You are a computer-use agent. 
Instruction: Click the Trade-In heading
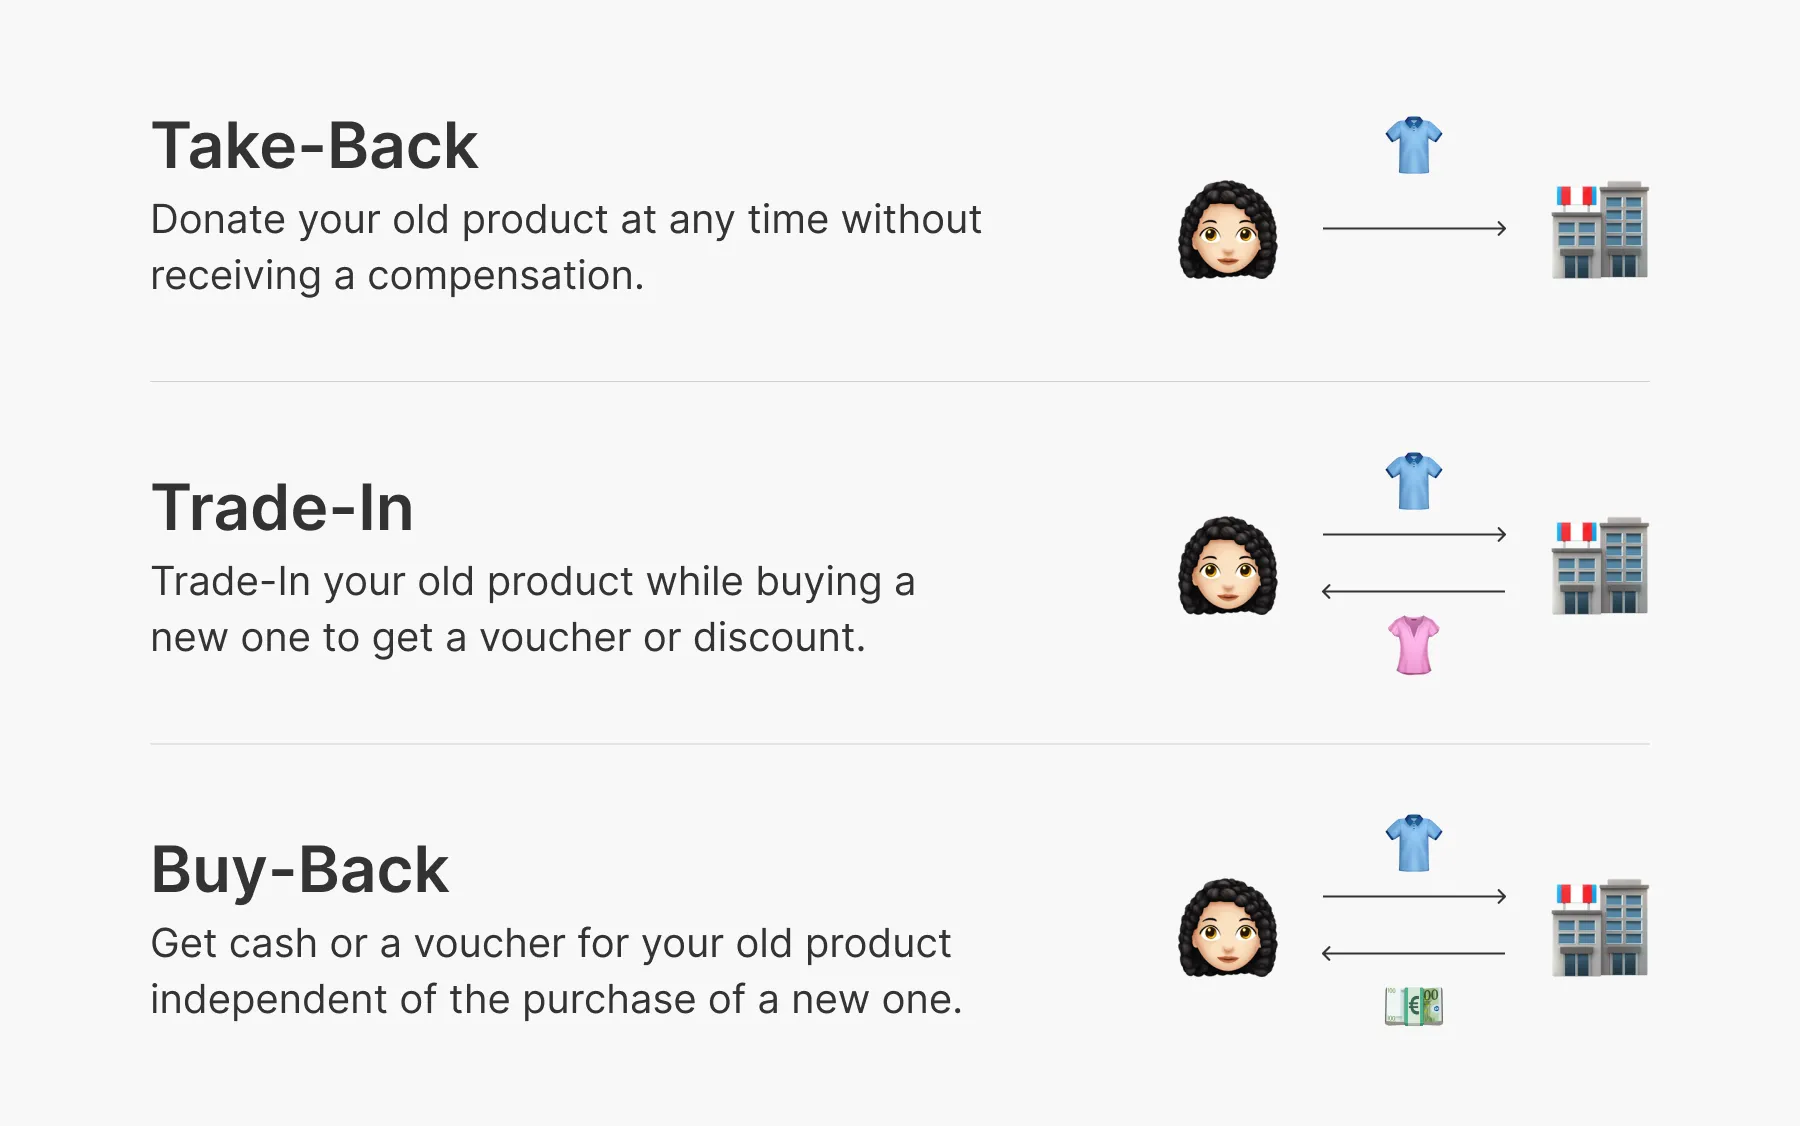point(282,508)
